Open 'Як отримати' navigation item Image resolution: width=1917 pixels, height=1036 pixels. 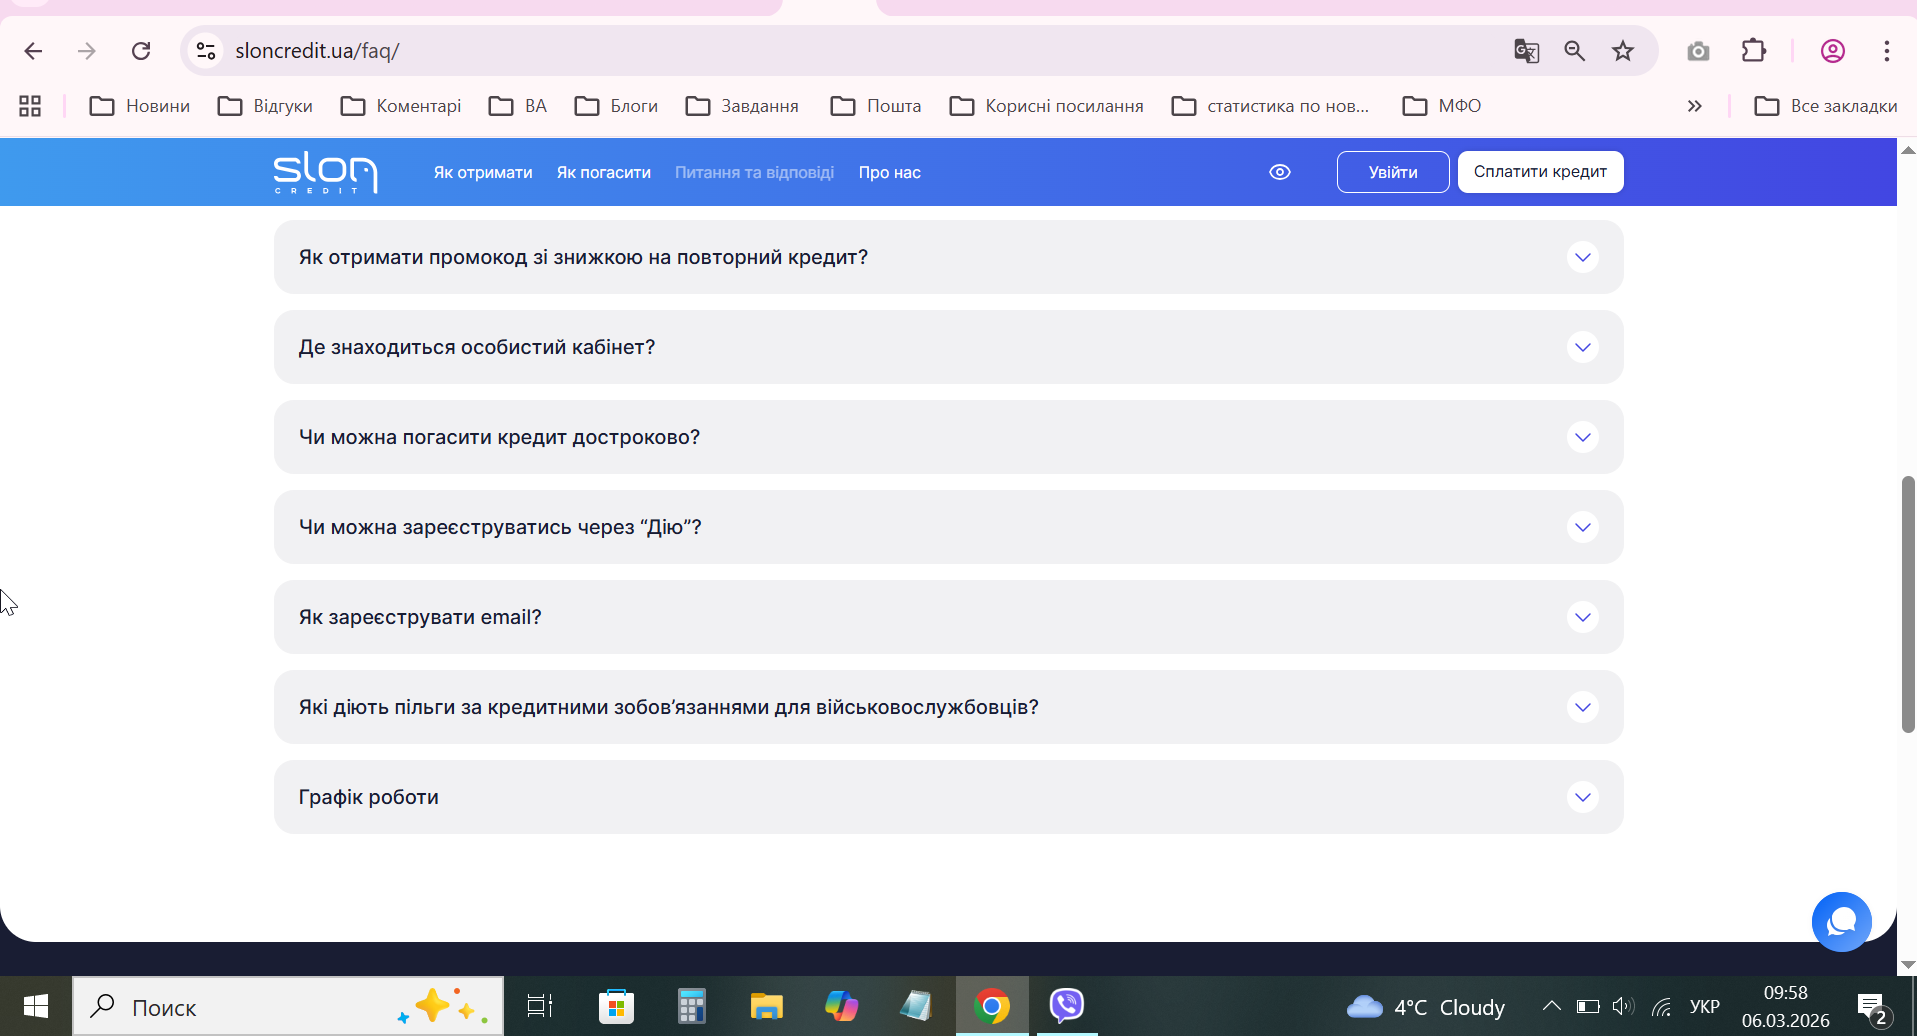click(483, 172)
